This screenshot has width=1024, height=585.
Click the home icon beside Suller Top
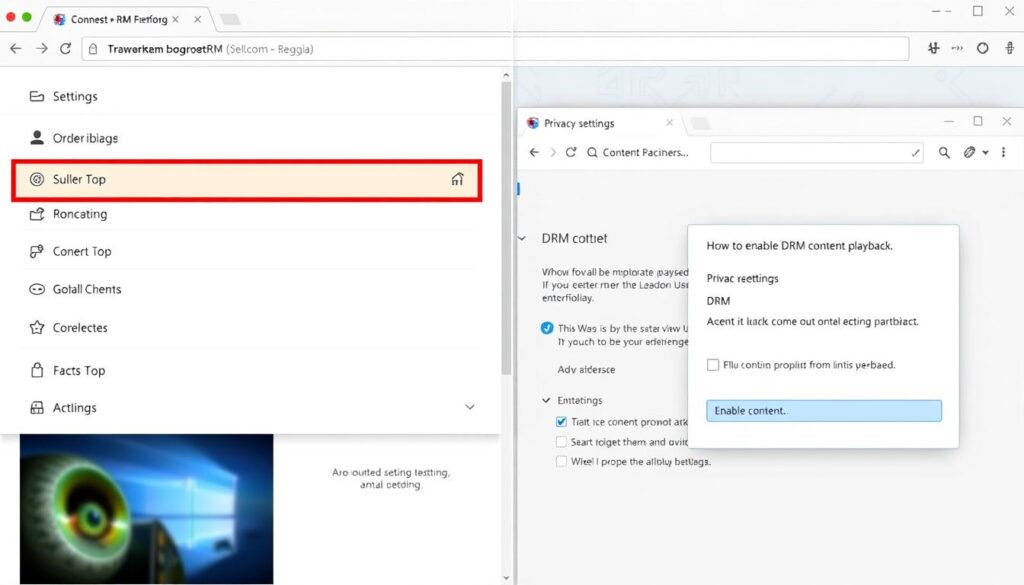coord(457,179)
